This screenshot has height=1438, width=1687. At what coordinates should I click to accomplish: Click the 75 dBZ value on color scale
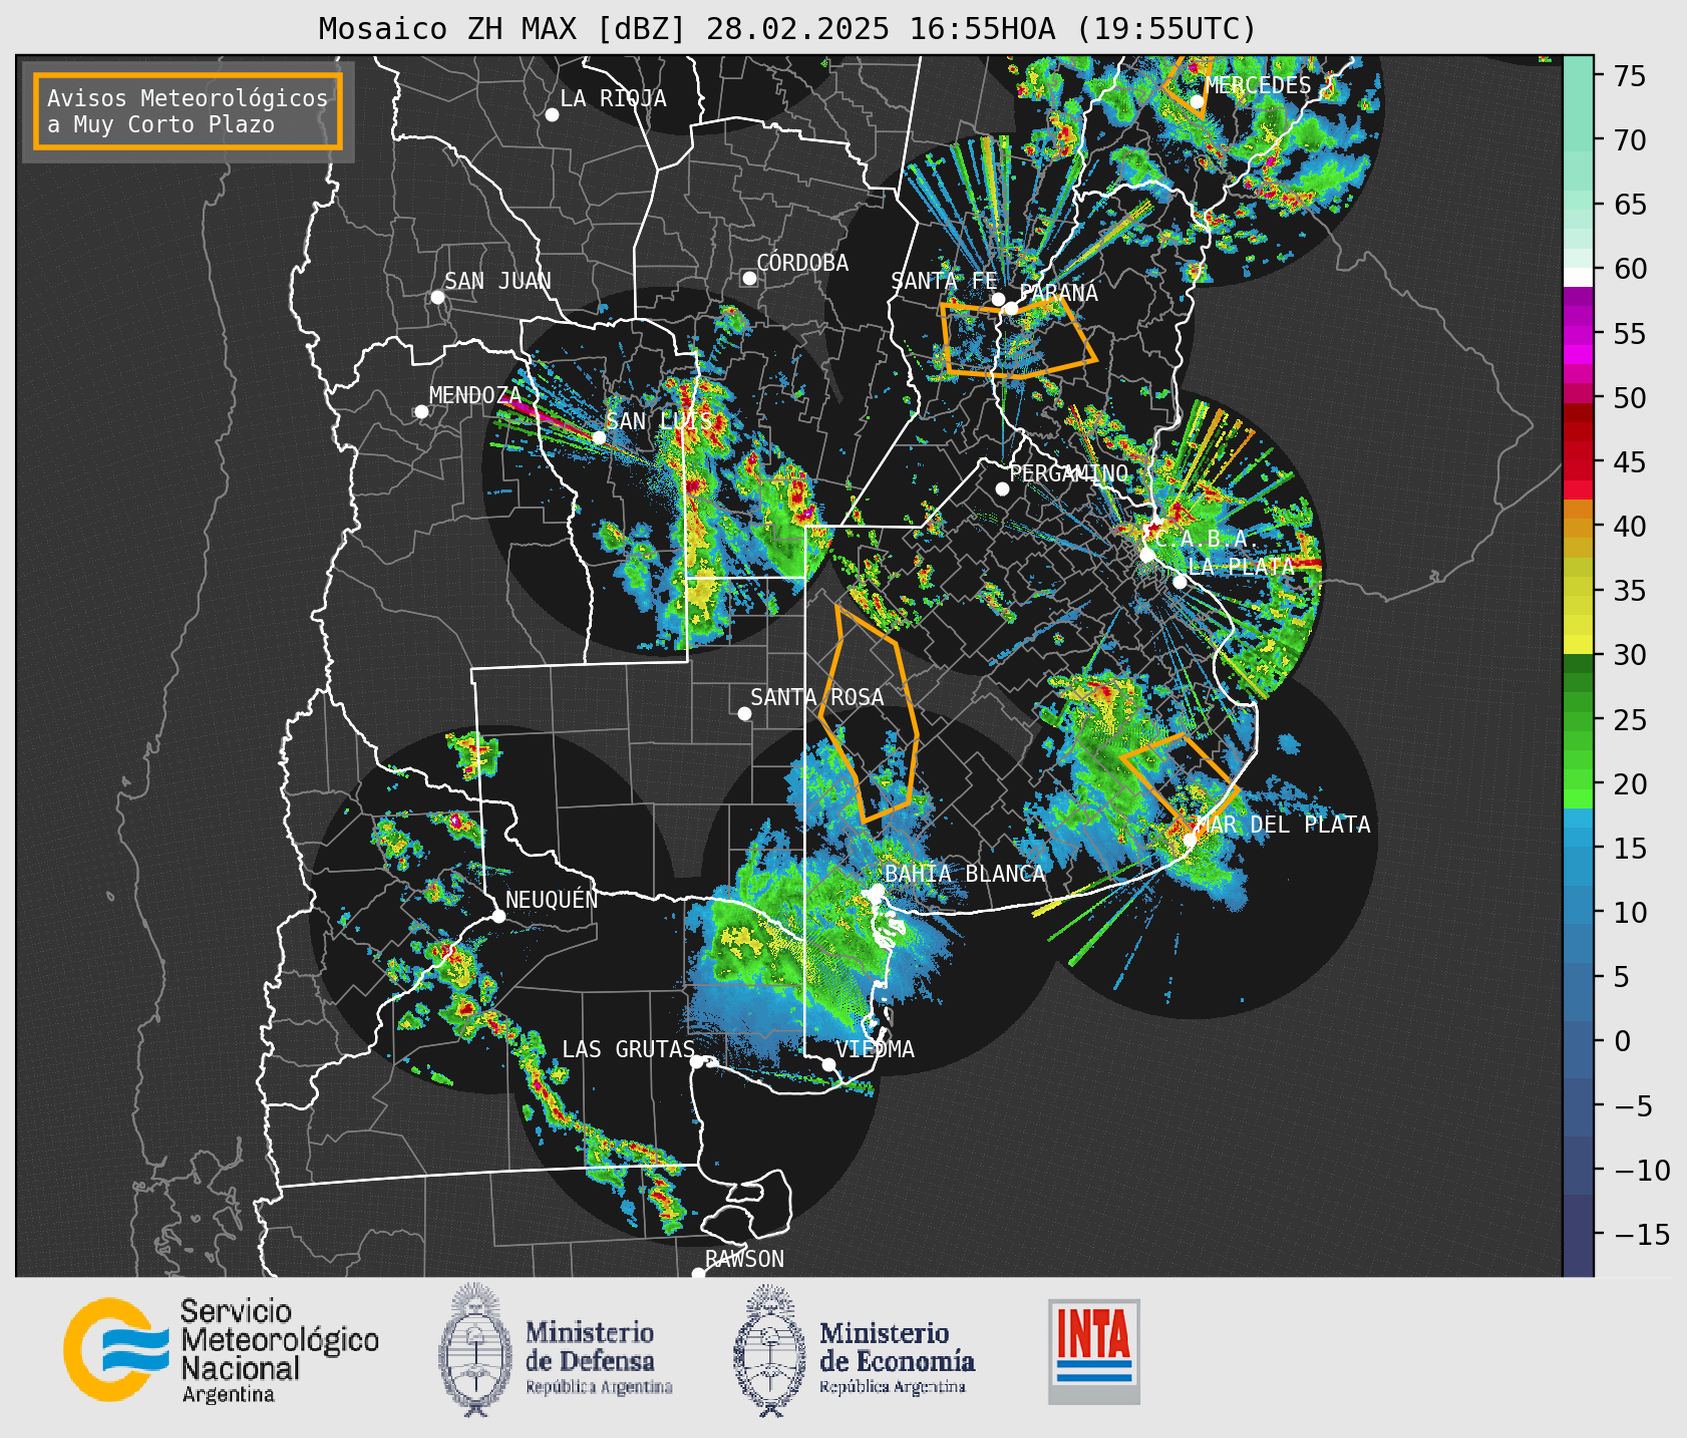(1628, 76)
